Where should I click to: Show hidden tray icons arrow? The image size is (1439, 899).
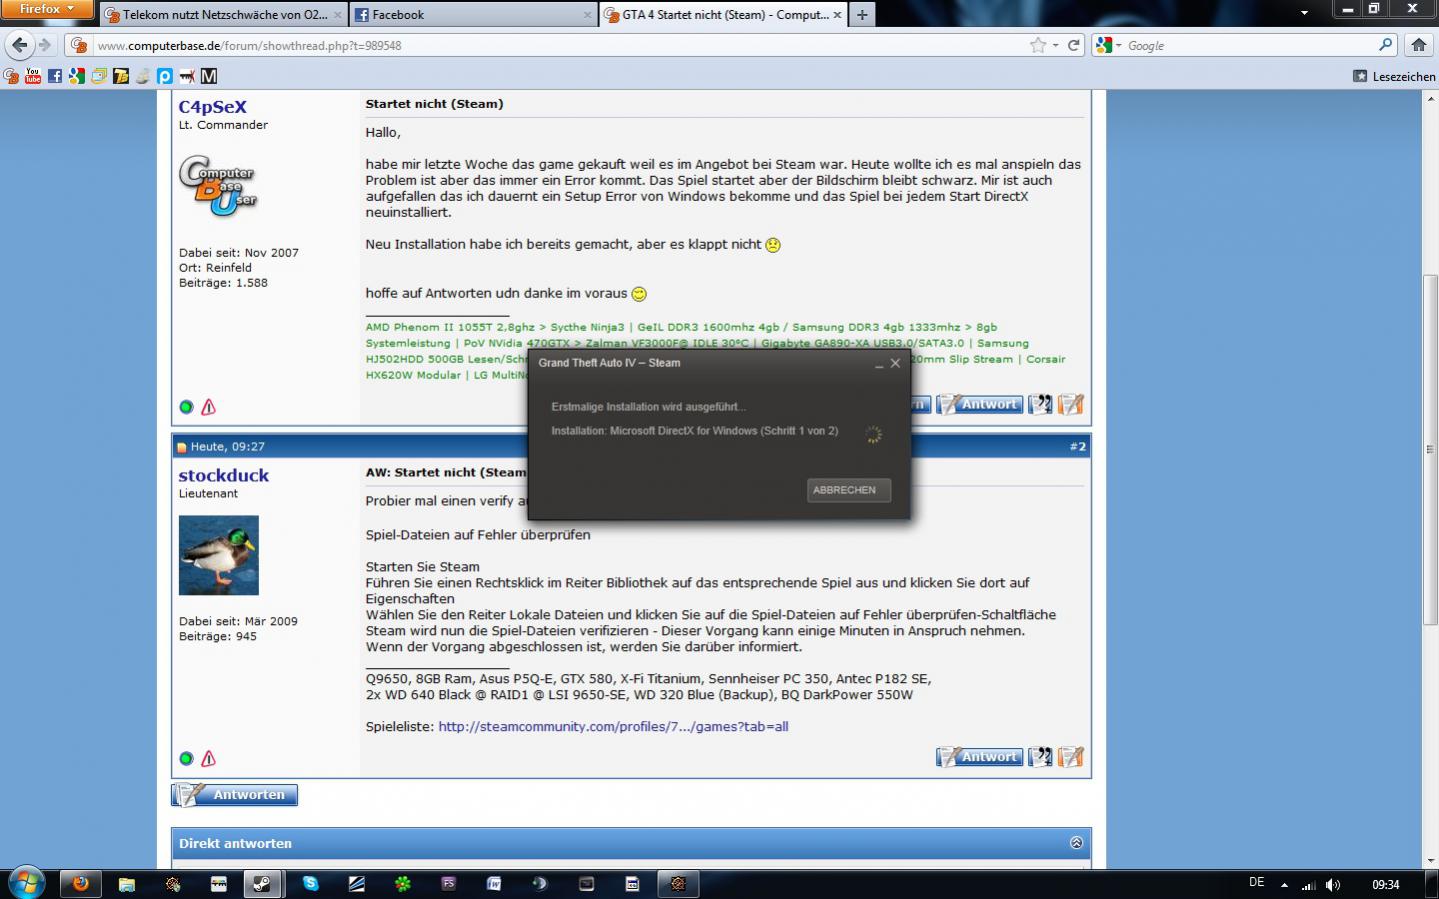coord(1284,885)
